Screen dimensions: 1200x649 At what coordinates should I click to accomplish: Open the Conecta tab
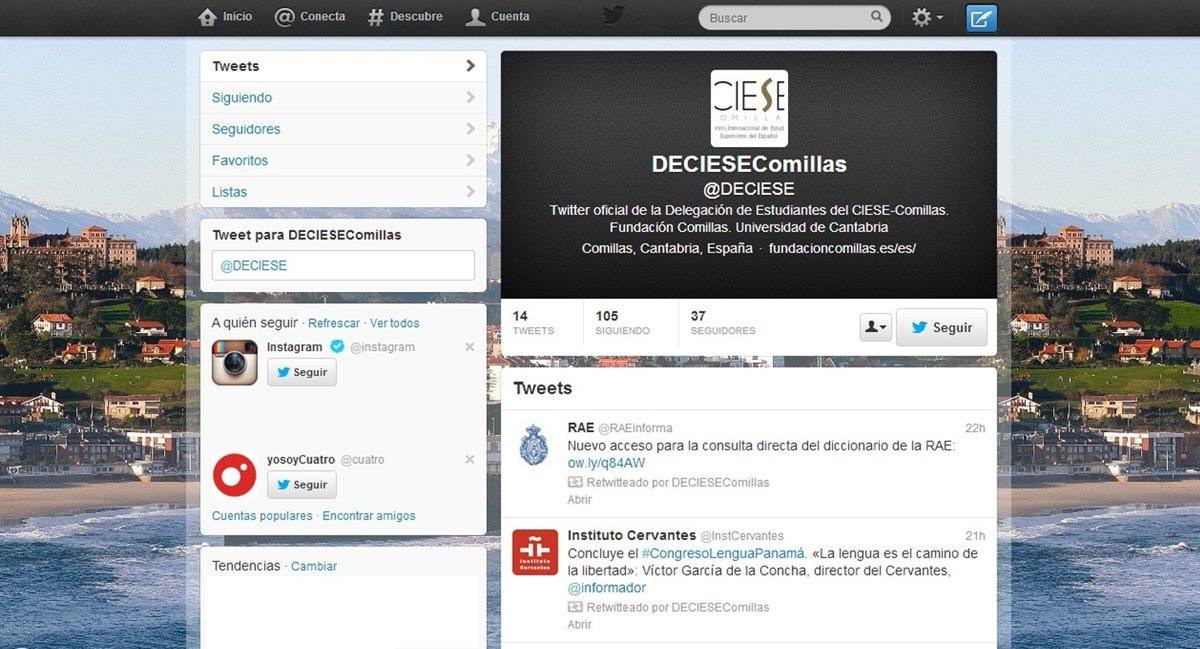pos(310,17)
